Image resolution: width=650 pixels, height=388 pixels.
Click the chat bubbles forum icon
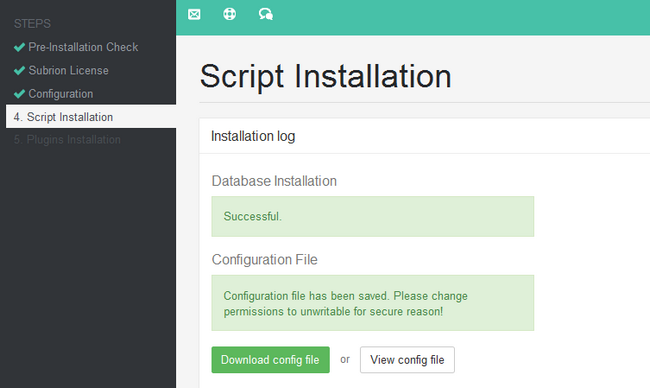[266, 15]
